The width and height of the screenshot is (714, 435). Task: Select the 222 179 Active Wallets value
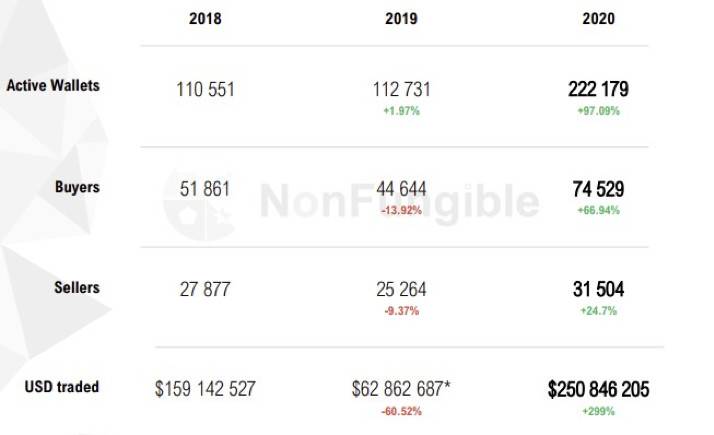coord(598,90)
